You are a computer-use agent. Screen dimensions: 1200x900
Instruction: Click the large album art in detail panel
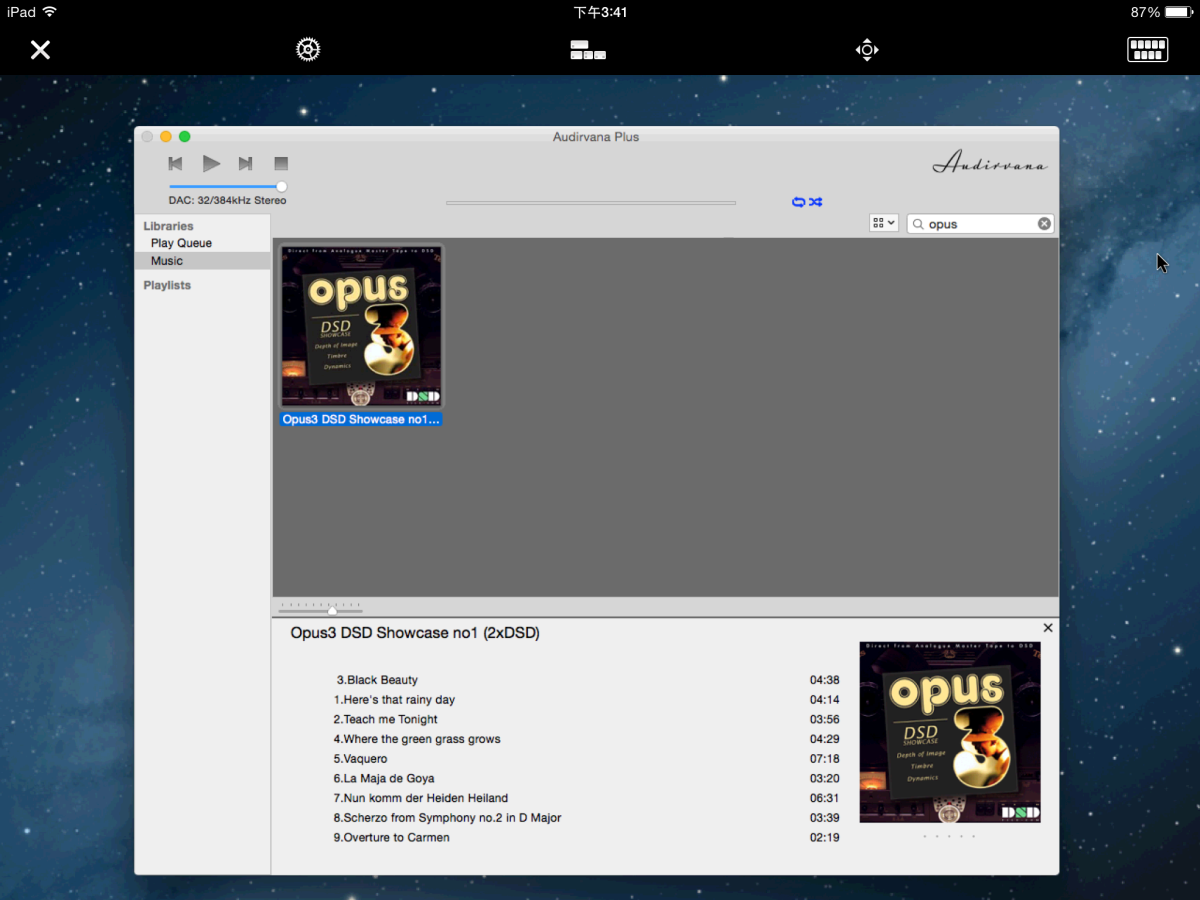pyautogui.click(x=950, y=732)
